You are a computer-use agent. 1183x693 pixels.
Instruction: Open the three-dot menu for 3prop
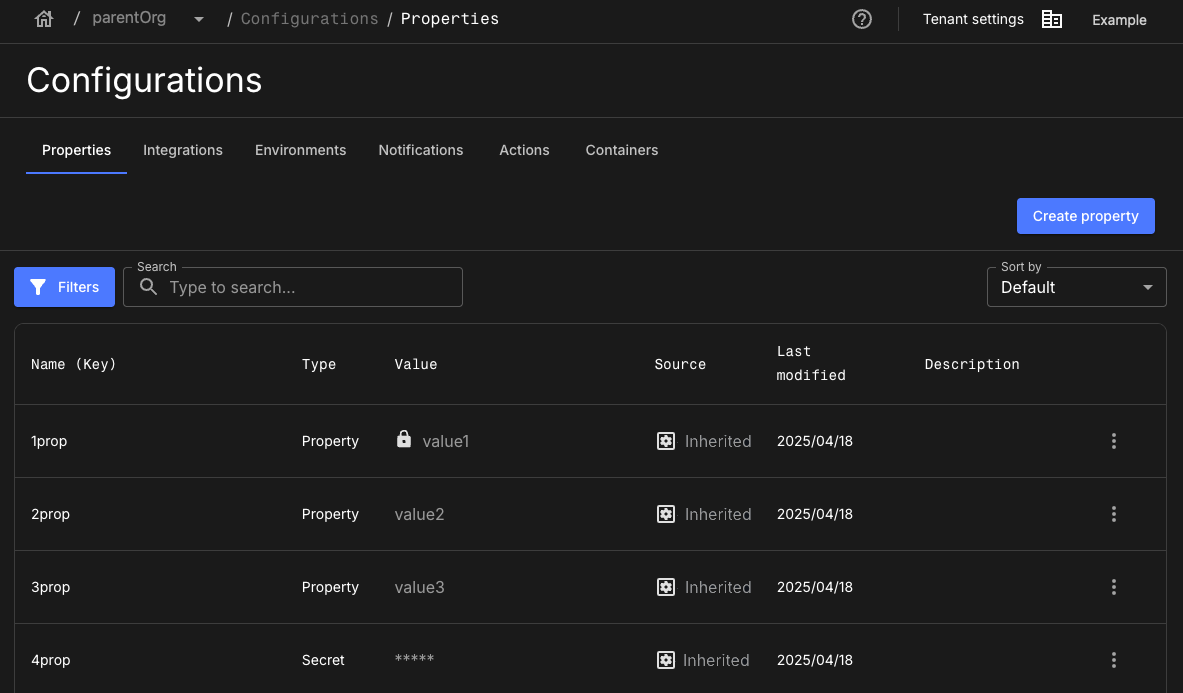click(1113, 587)
